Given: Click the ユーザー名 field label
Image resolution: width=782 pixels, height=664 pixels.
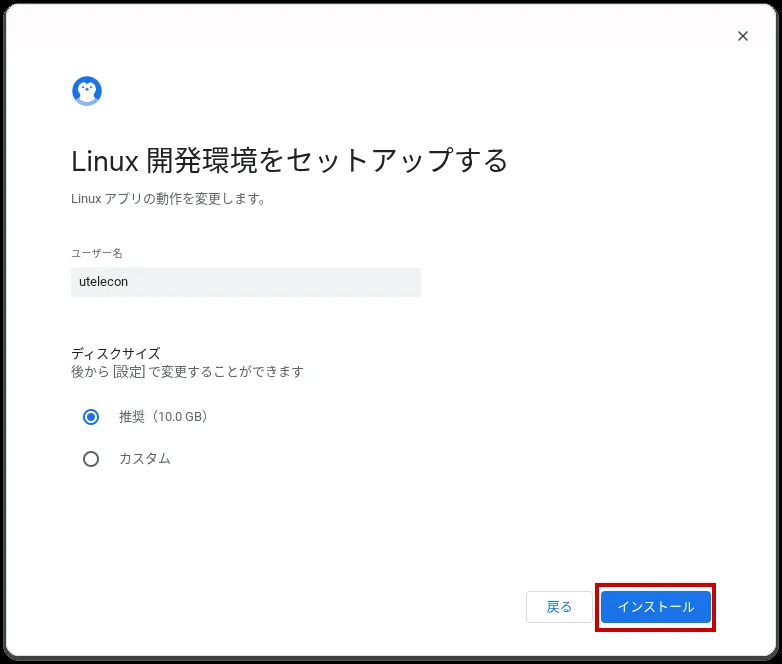Looking at the screenshot, I should 97,253.
